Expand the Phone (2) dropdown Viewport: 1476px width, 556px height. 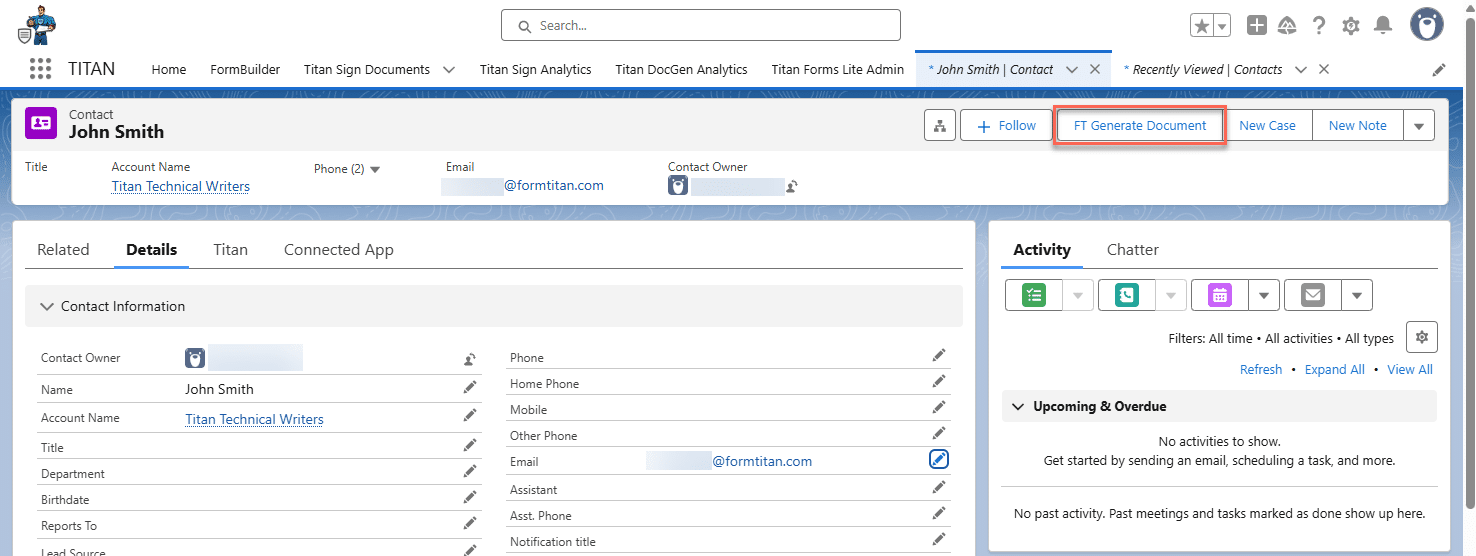click(x=375, y=170)
